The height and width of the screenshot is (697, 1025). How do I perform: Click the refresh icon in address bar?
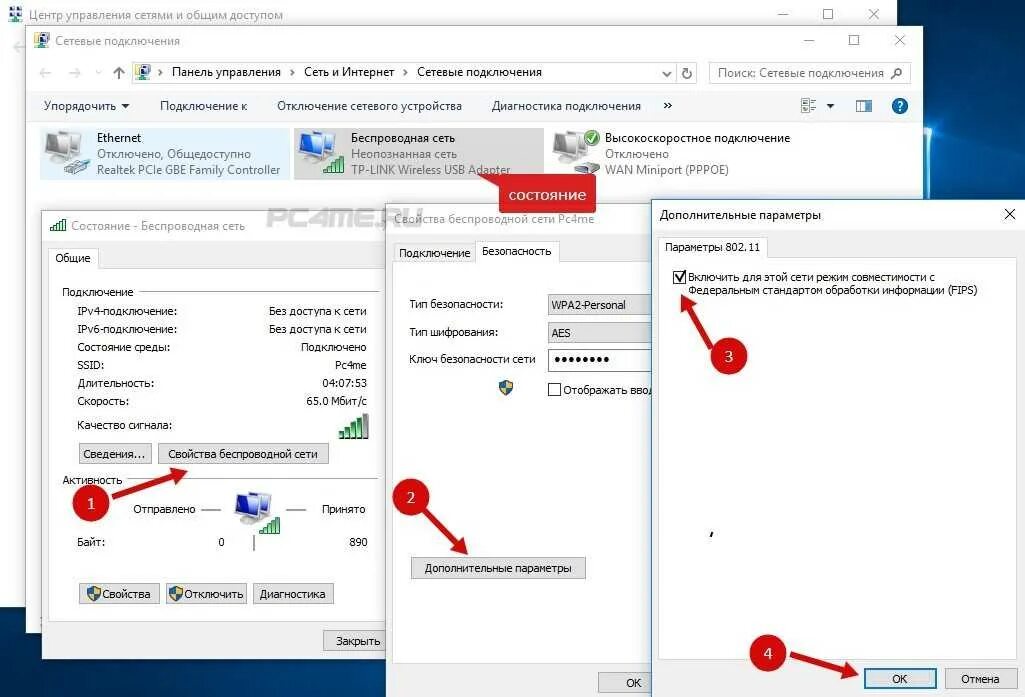tap(687, 73)
